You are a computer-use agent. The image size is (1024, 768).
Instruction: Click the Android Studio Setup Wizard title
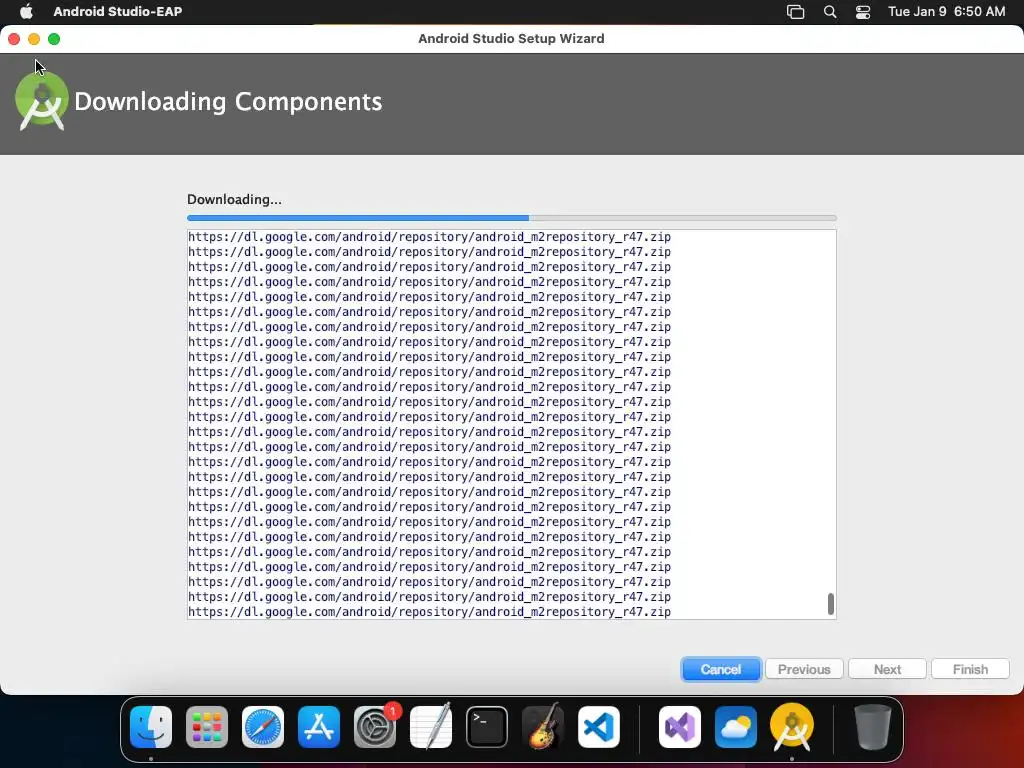[511, 39]
